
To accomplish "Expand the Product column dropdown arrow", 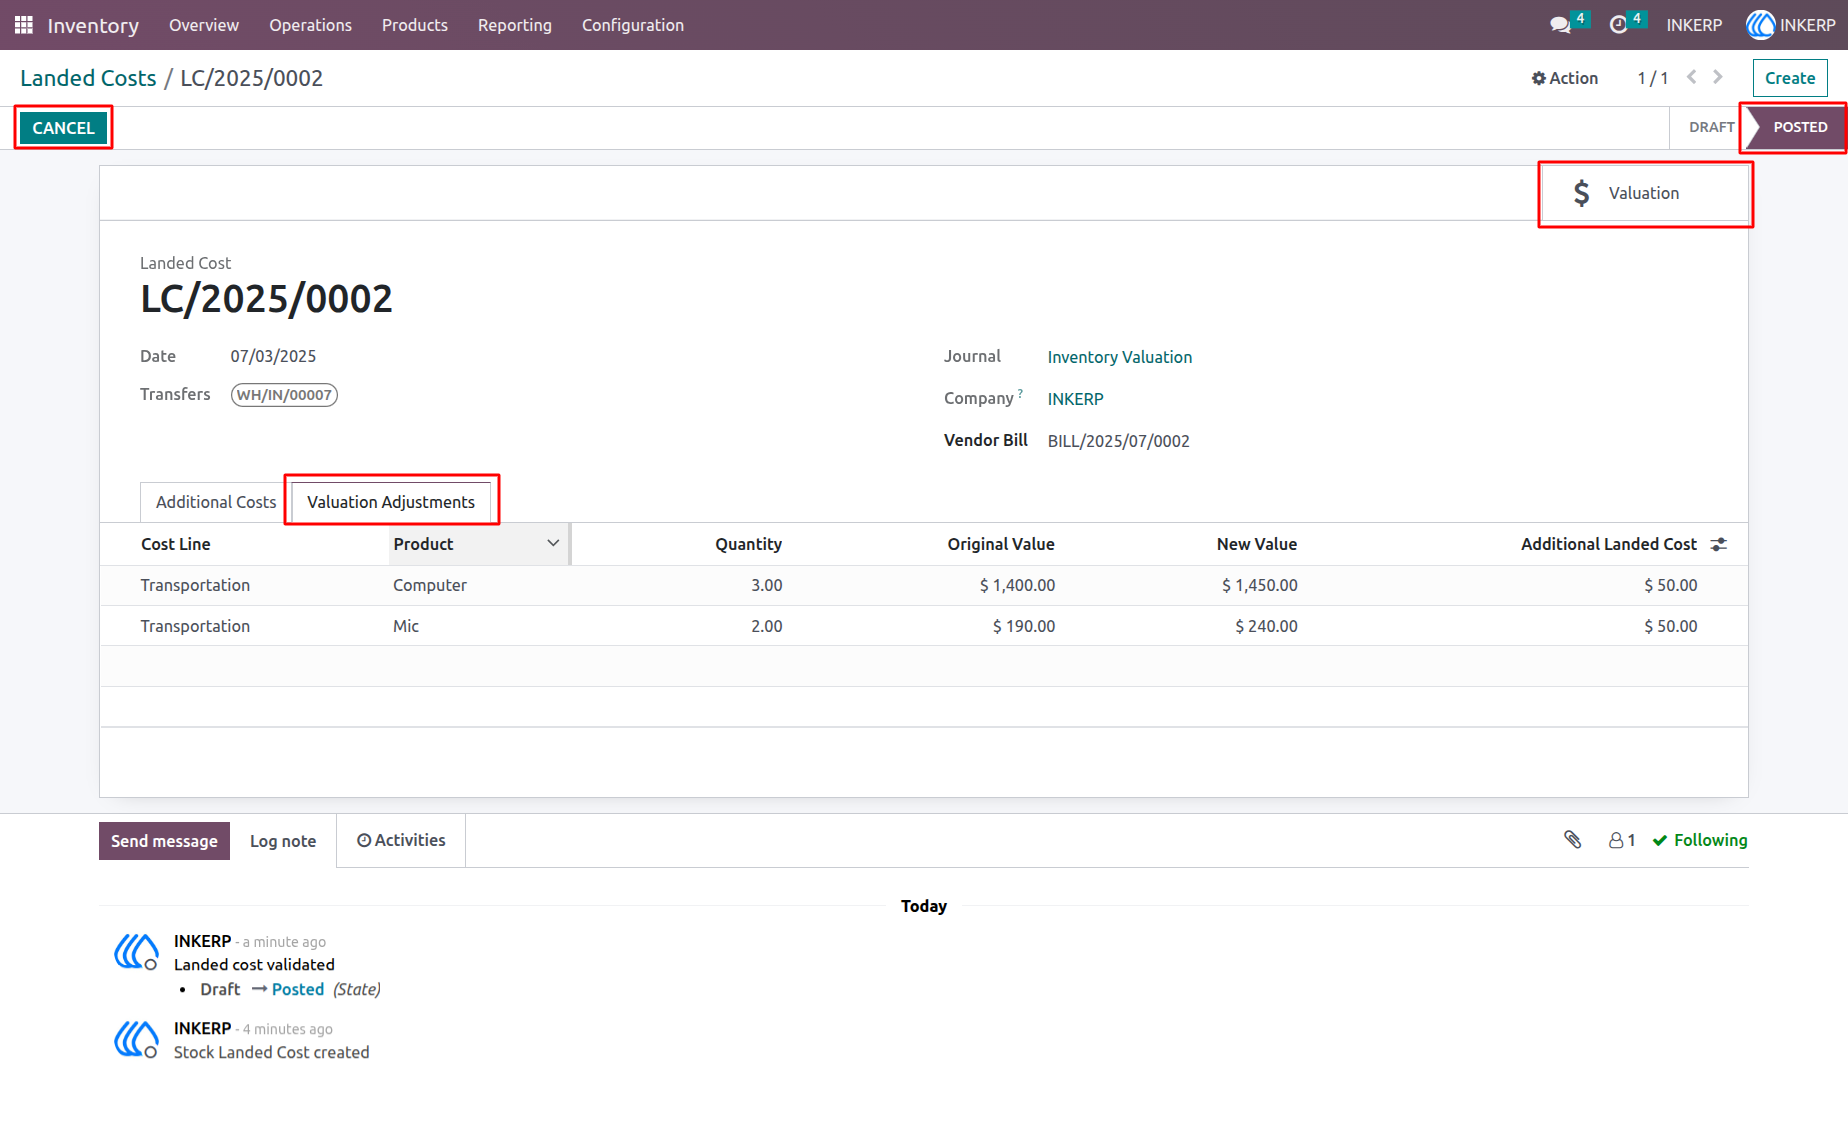I will pyautogui.click(x=553, y=543).
